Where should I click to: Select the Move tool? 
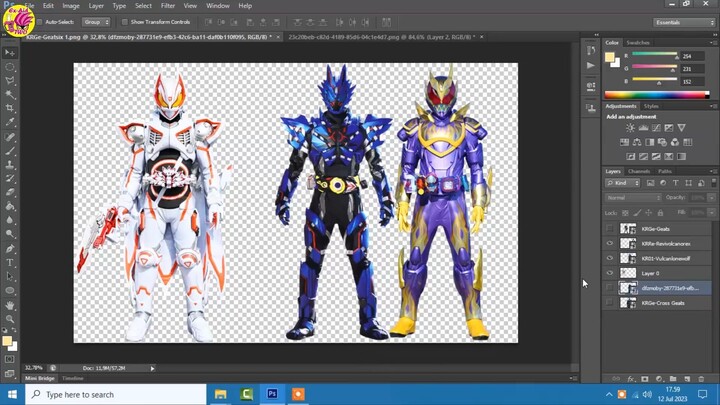click(x=10, y=53)
